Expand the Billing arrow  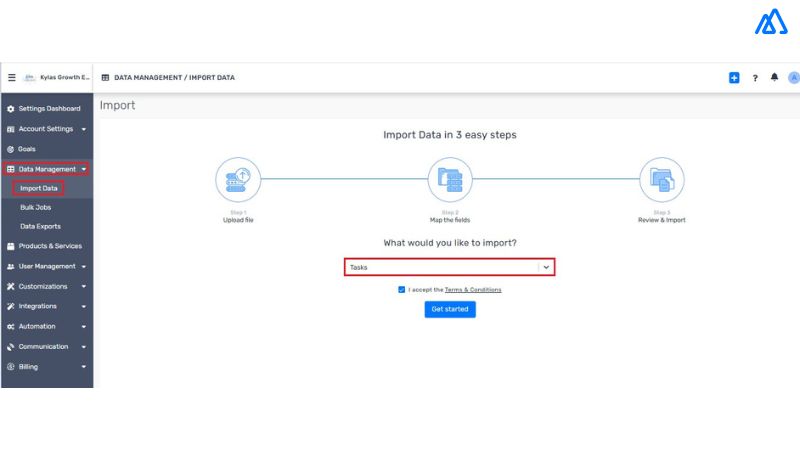tap(84, 367)
